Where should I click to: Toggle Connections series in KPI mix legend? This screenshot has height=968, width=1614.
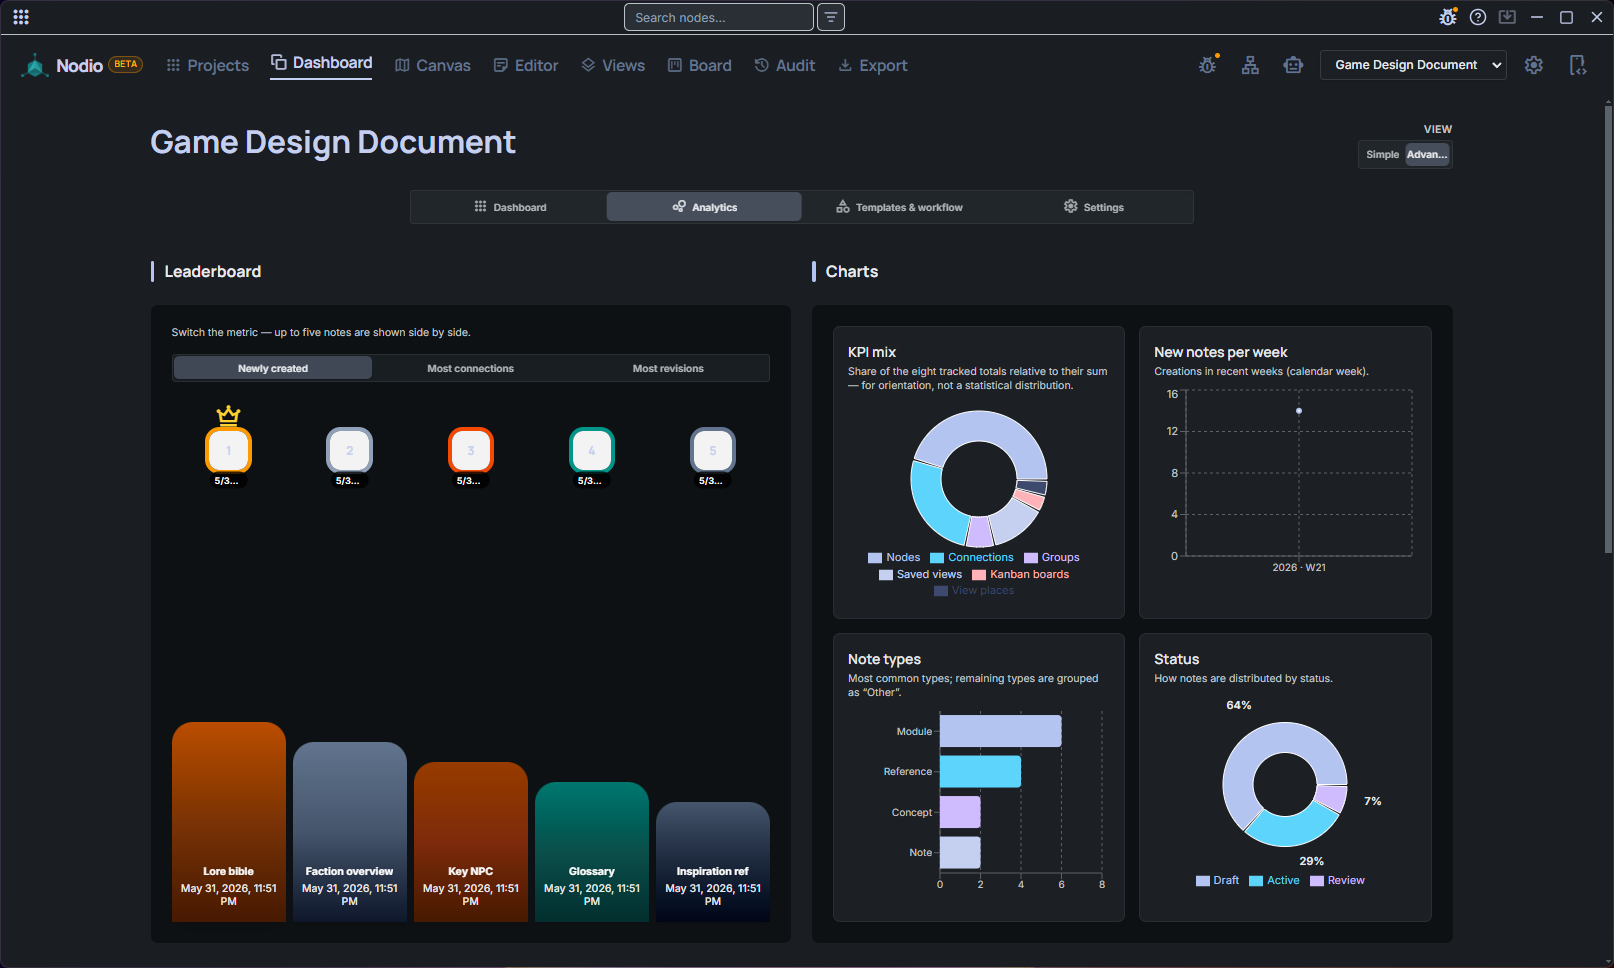[972, 558]
